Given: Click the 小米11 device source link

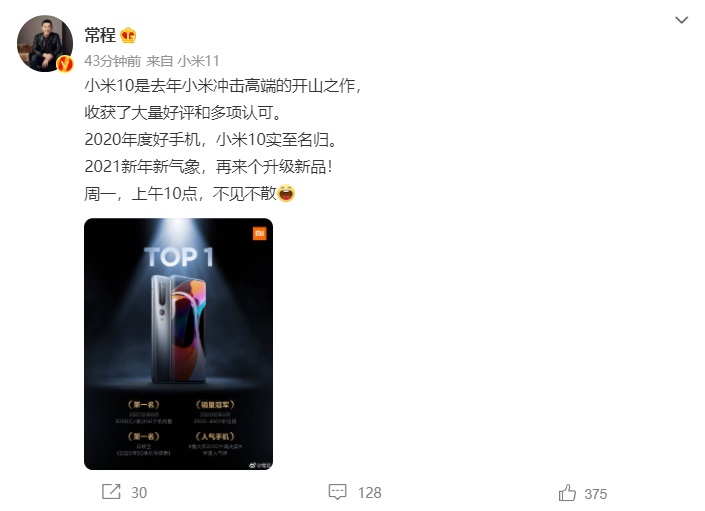Looking at the screenshot, I should [x=198, y=61].
